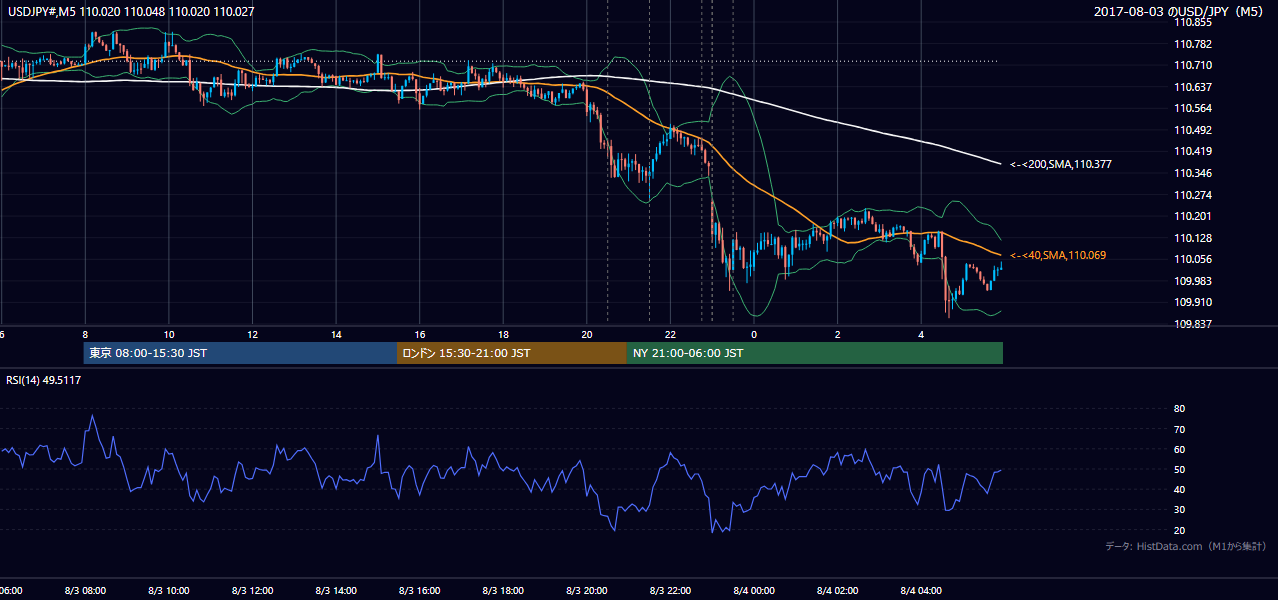The image size is (1278, 600).
Task: Click hour tick 18 under the price chart
Action: point(503,334)
